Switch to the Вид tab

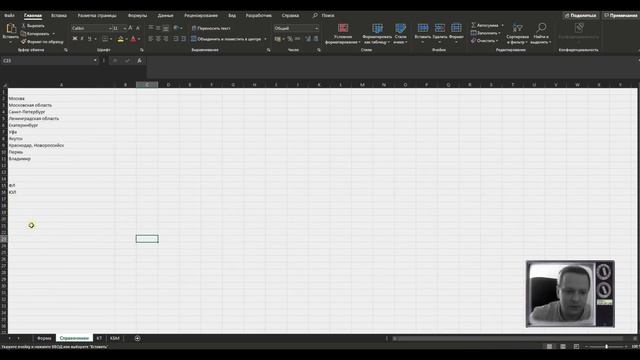tap(232, 16)
